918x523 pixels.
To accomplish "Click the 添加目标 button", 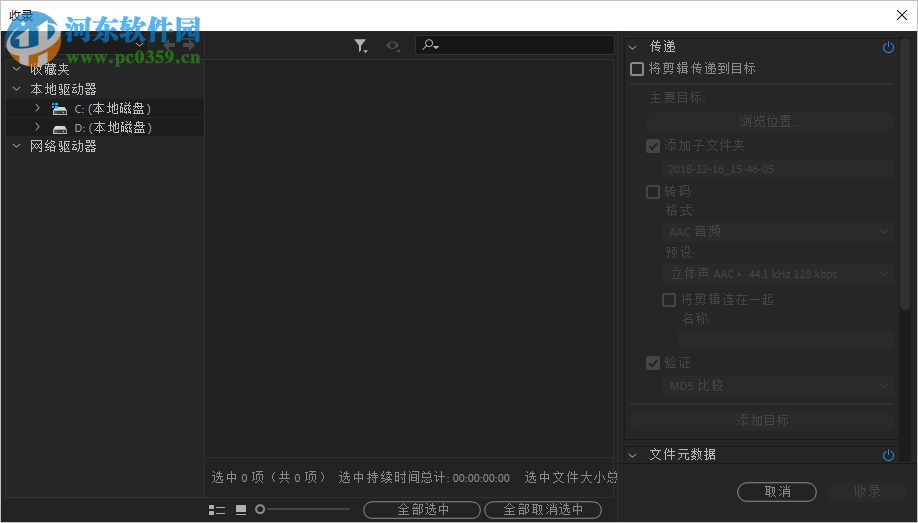I will tap(762, 421).
